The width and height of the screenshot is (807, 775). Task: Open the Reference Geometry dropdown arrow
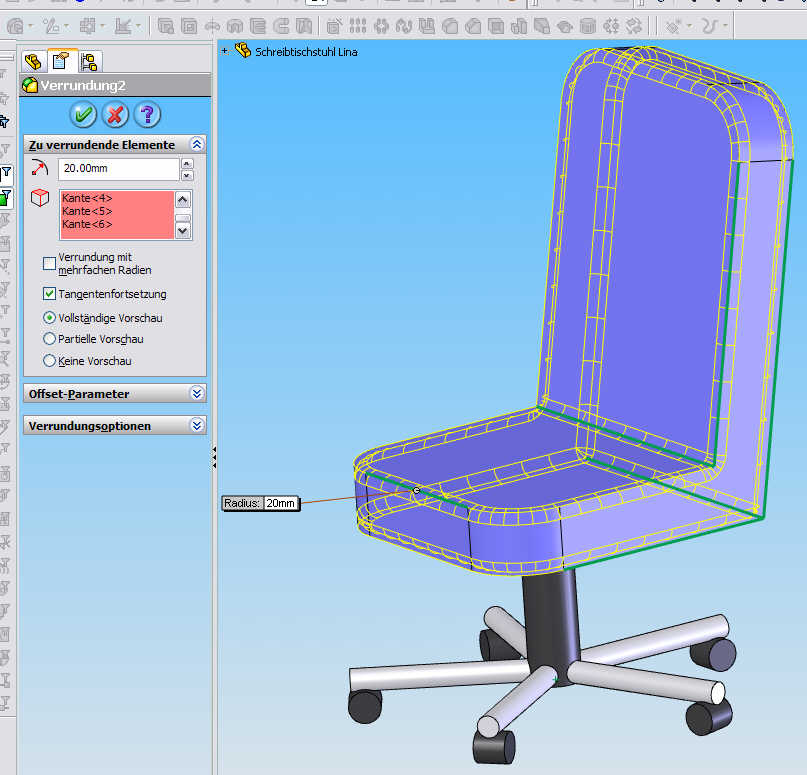(689, 25)
